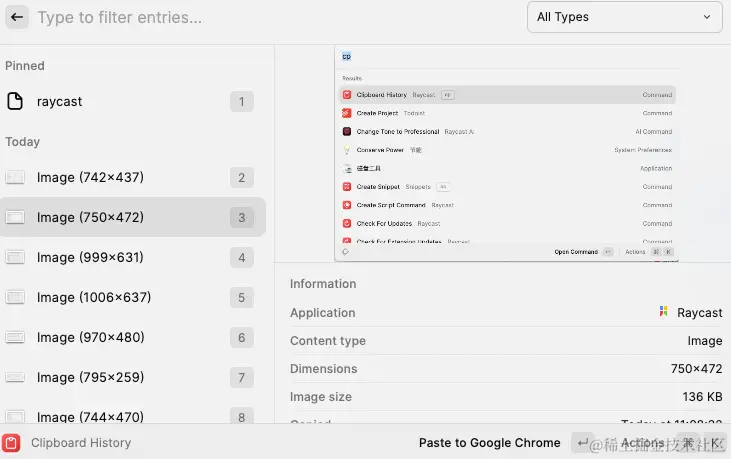
Task: Click the number 6 shortcut badge
Action: (x=241, y=338)
